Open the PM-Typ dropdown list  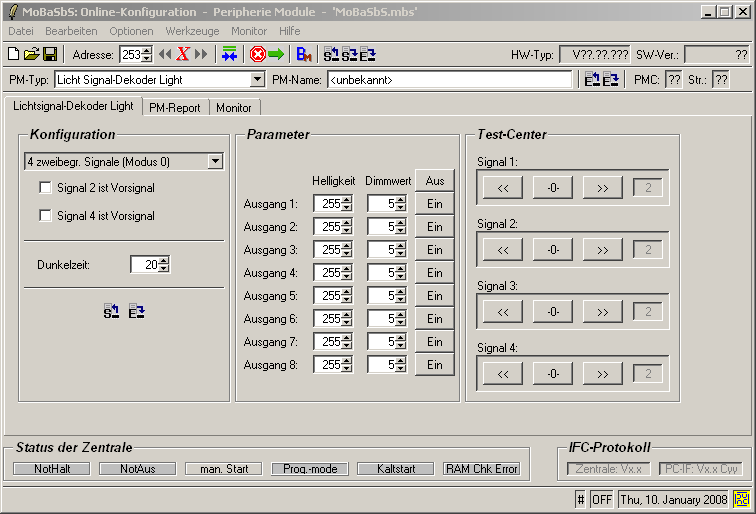click(257, 79)
